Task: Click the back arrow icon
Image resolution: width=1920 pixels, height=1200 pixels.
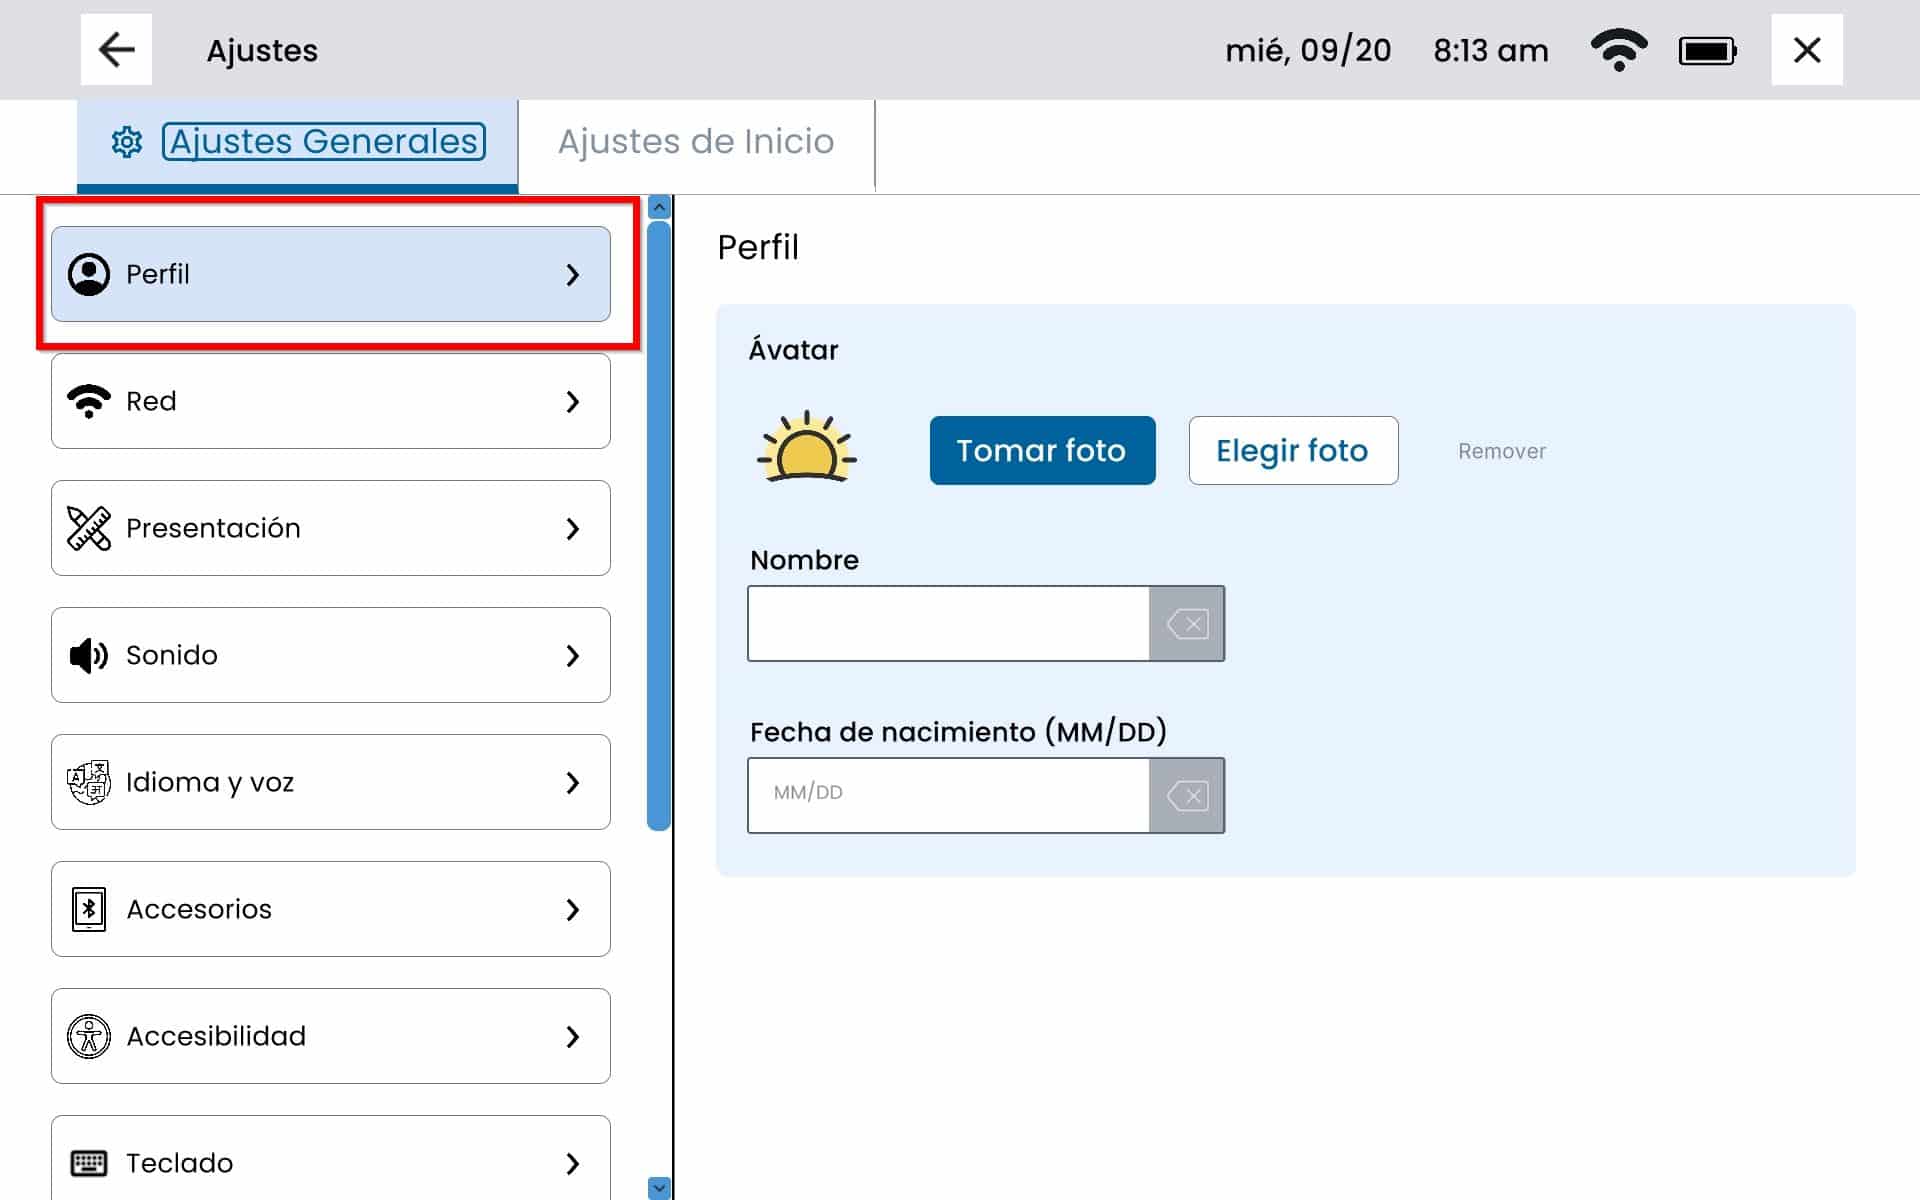Action: [x=116, y=50]
